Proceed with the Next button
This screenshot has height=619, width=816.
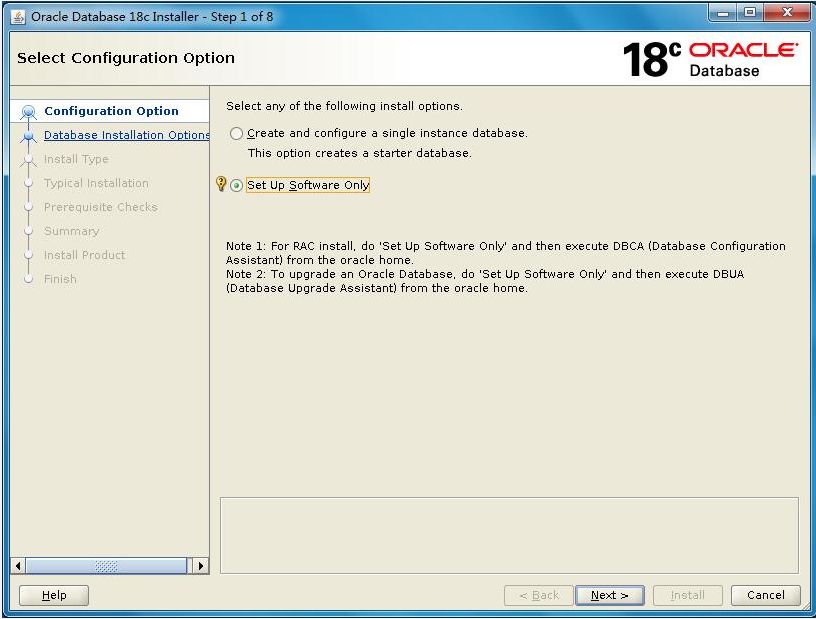pos(609,595)
